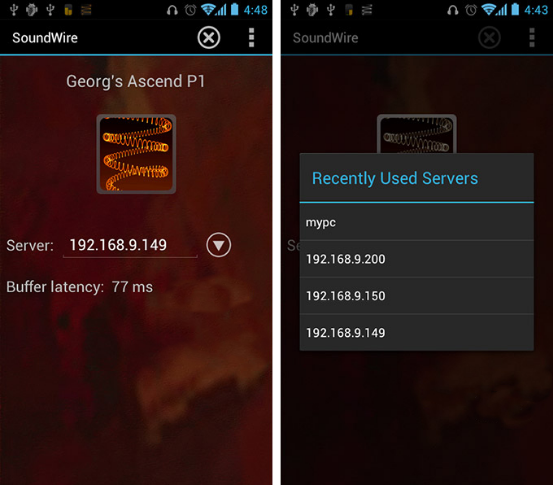Screen dimensions: 554x486
Task: Tap the SoundWire title in left screen
Action: [45, 38]
